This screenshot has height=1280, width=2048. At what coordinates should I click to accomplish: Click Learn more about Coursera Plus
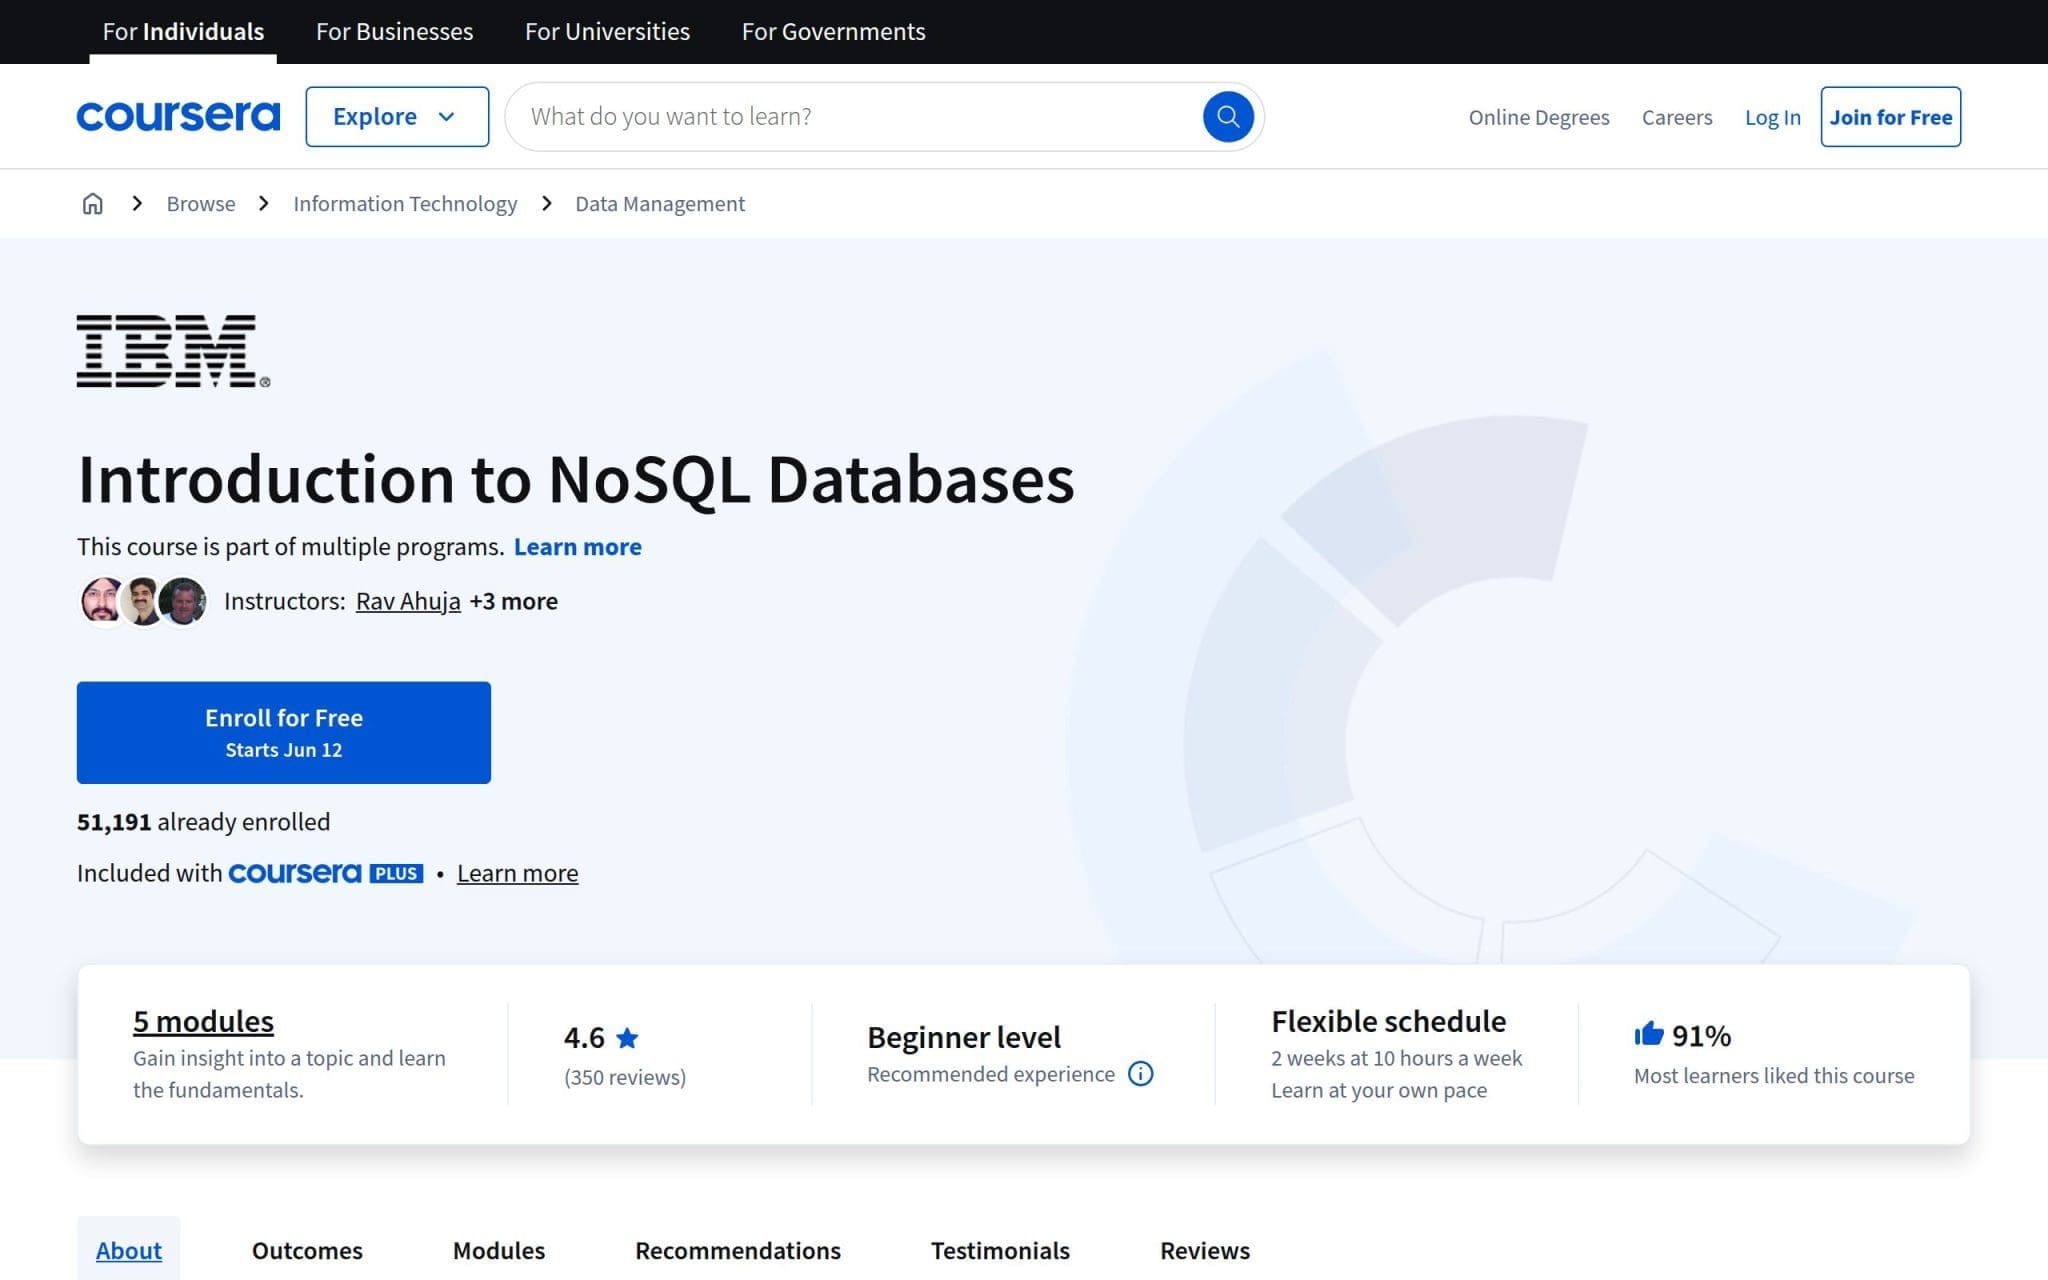click(x=517, y=873)
